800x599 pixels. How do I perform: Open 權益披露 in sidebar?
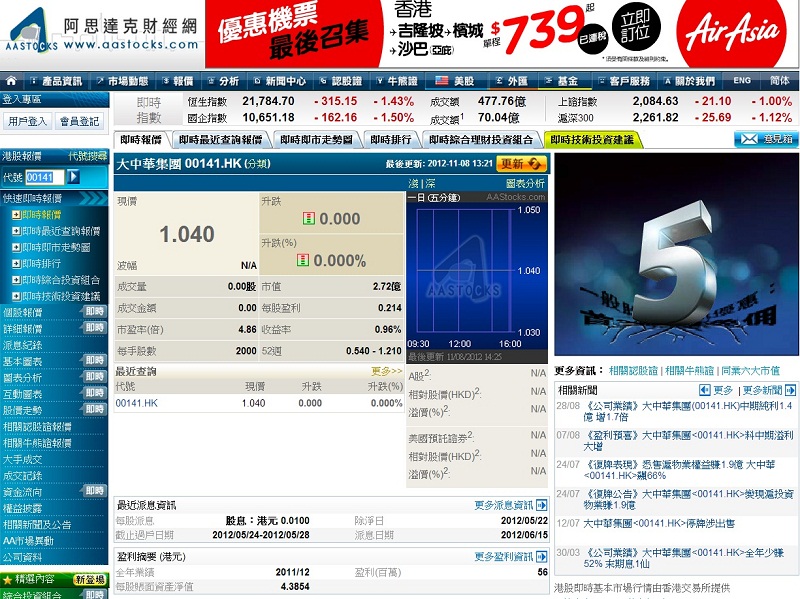point(22,508)
